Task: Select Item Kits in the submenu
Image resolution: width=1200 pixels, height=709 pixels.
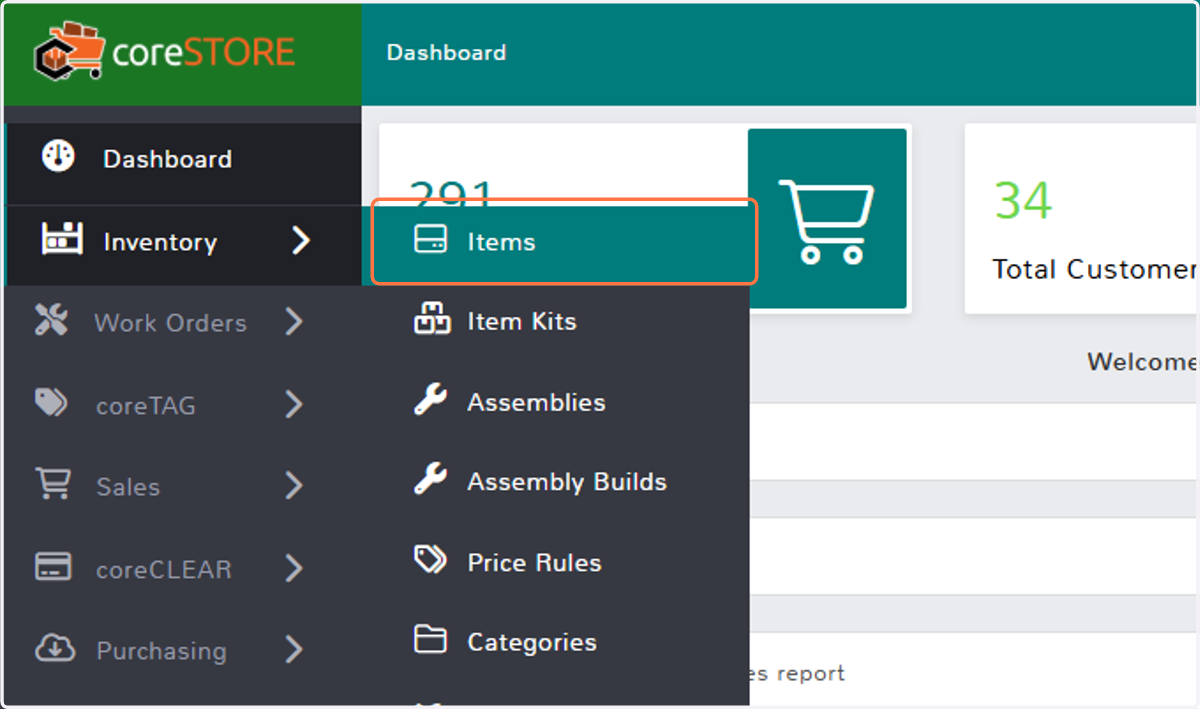Action: tap(522, 322)
